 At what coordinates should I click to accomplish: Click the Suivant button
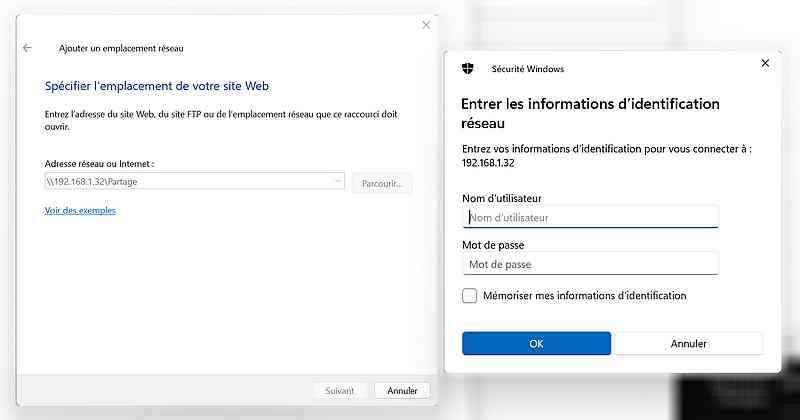(339, 390)
